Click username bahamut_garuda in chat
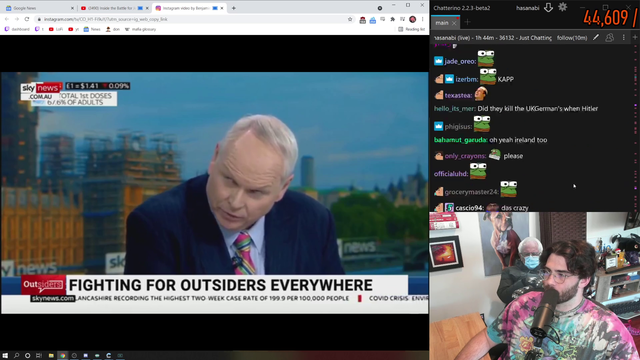The image size is (640, 360). point(460,140)
